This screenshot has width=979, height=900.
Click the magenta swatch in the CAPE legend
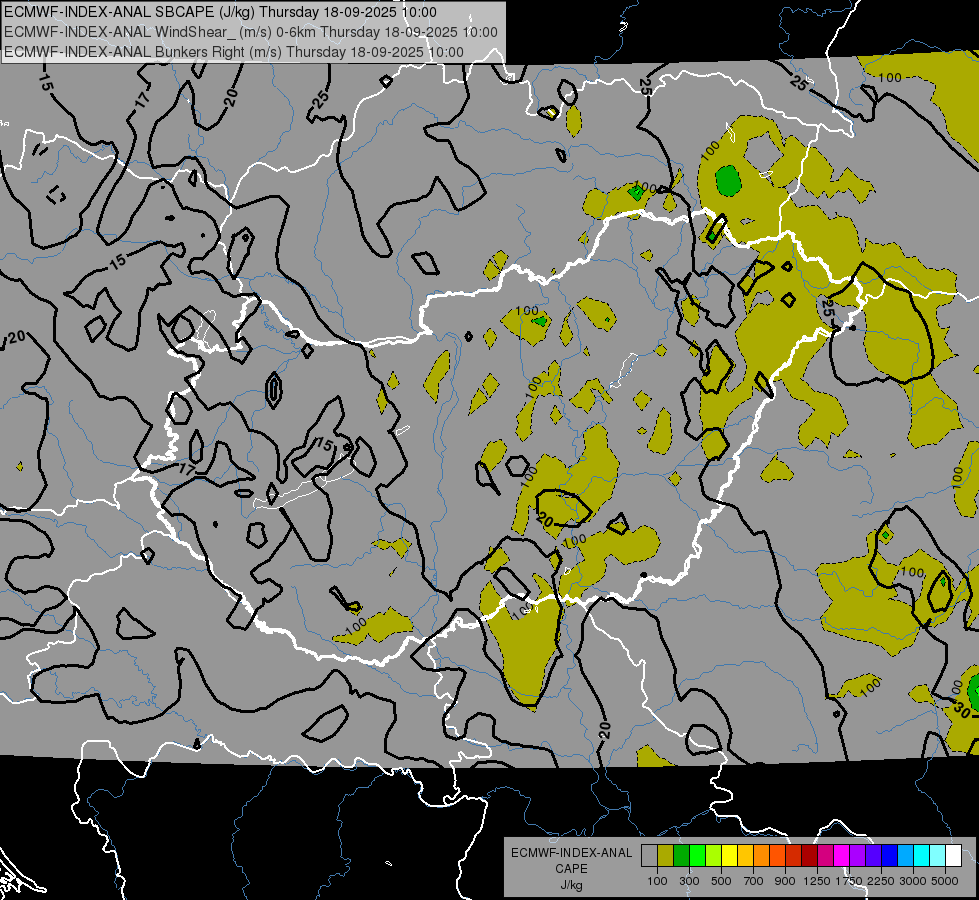841,856
